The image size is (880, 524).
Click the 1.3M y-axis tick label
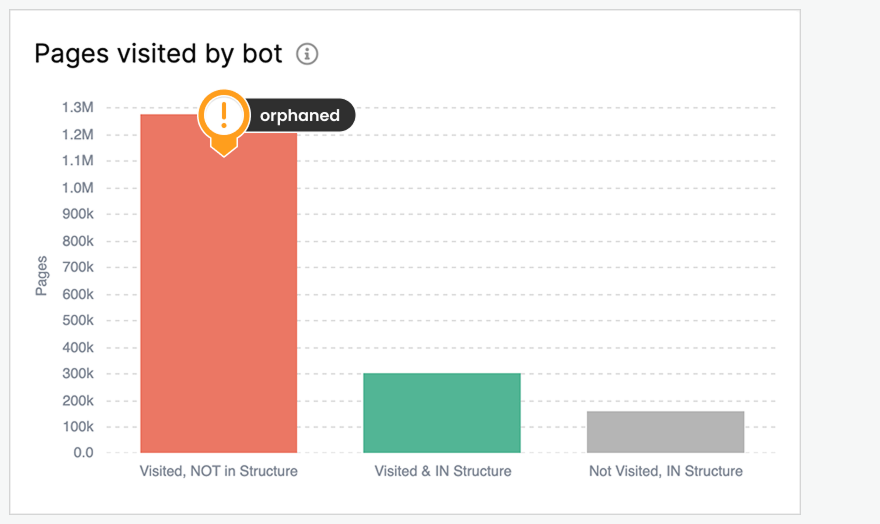[x=78, y=108]
